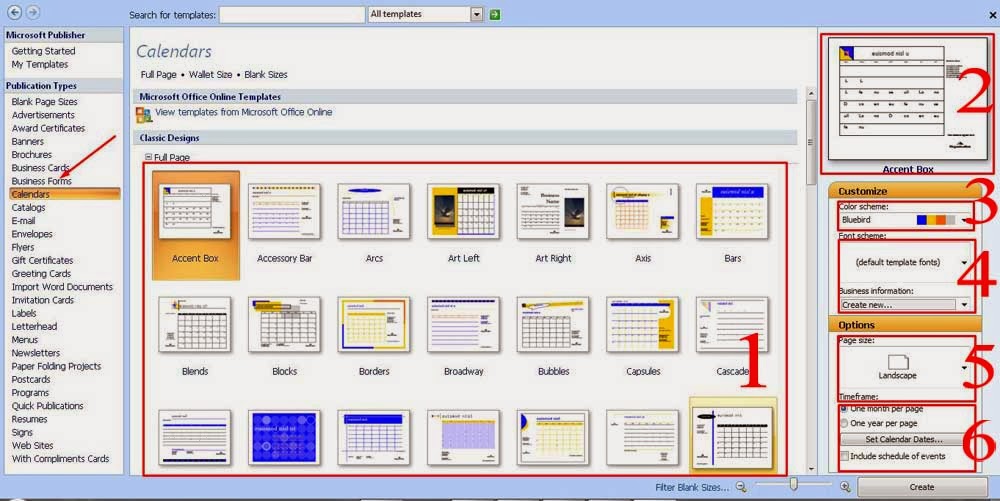Click the thumbnail zoom slider handle
1000x501 pixels.
[x=793, y=485]
